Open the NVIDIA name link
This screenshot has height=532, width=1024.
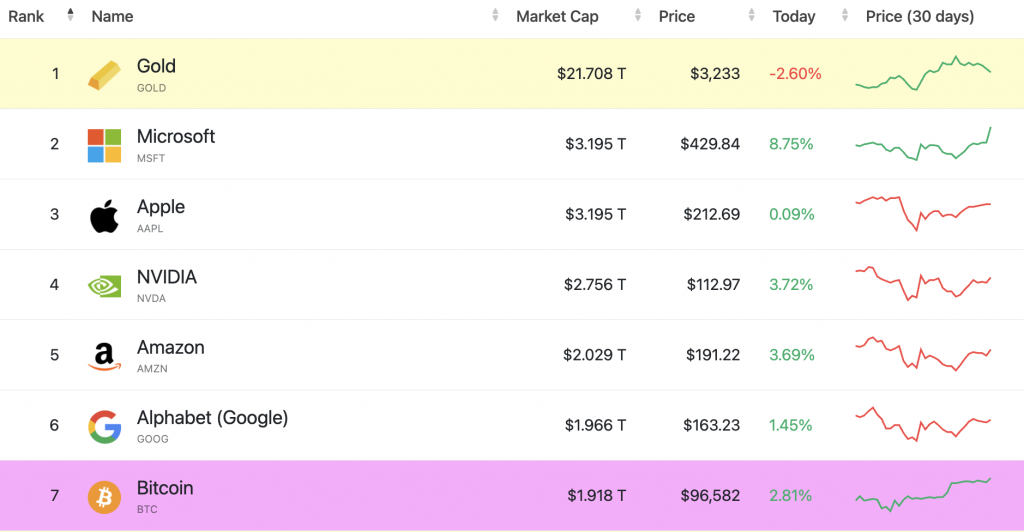[167, 277]
